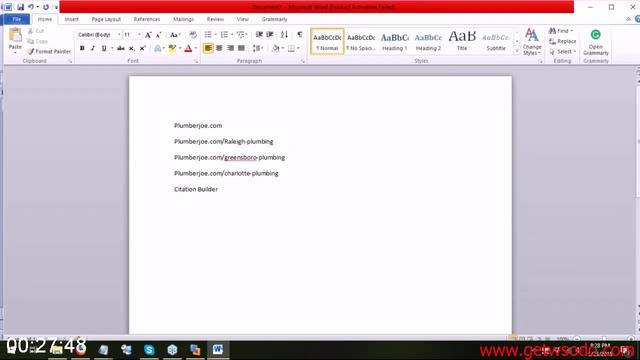
Task: Click the Text Highlight Color marker icon
Action: click(172, 49)
